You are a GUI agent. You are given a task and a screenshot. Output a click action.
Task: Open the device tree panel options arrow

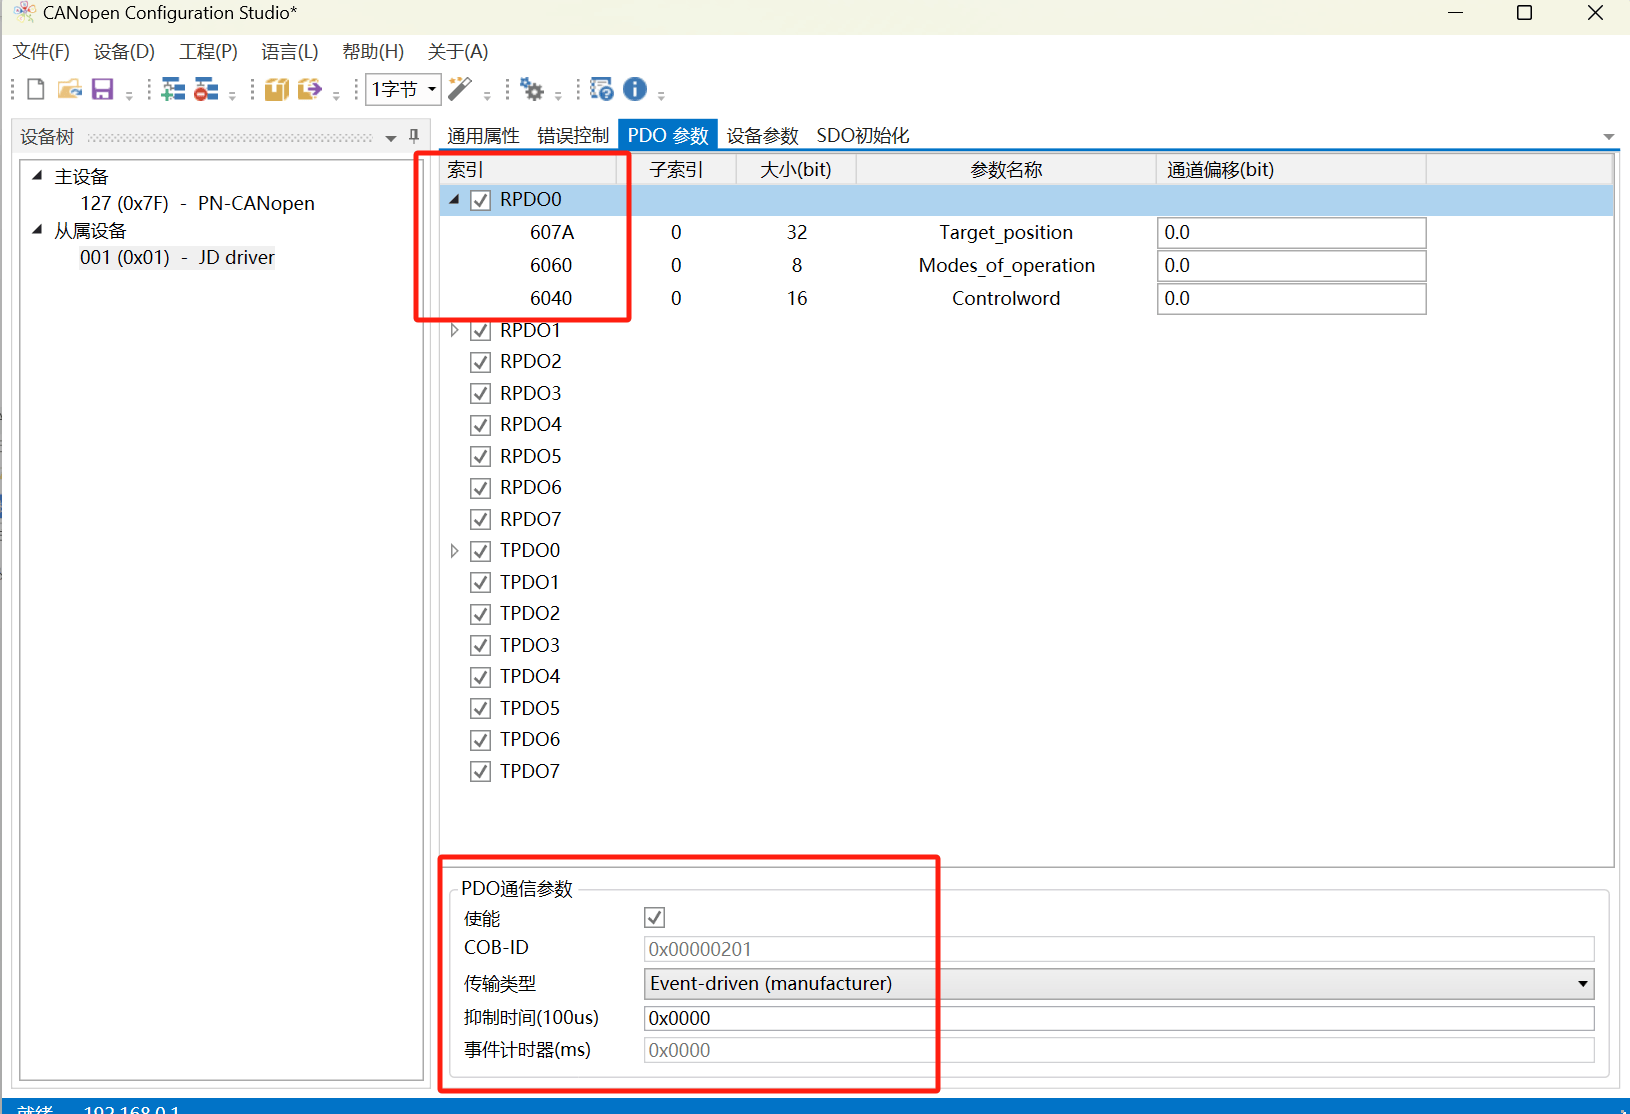pos(391,138)
